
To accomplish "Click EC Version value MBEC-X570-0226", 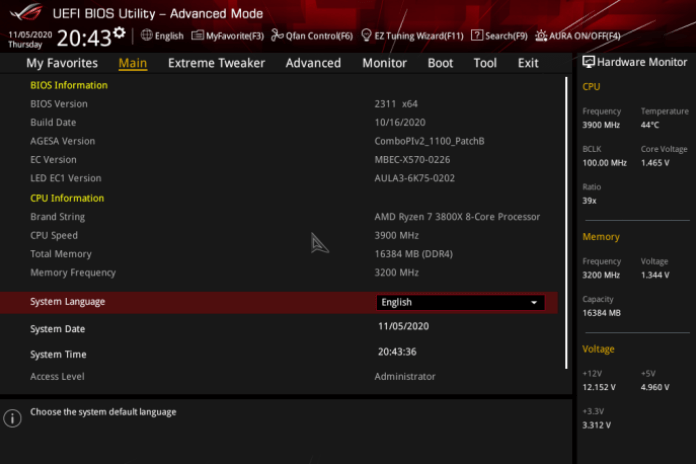I will point(412,160).
